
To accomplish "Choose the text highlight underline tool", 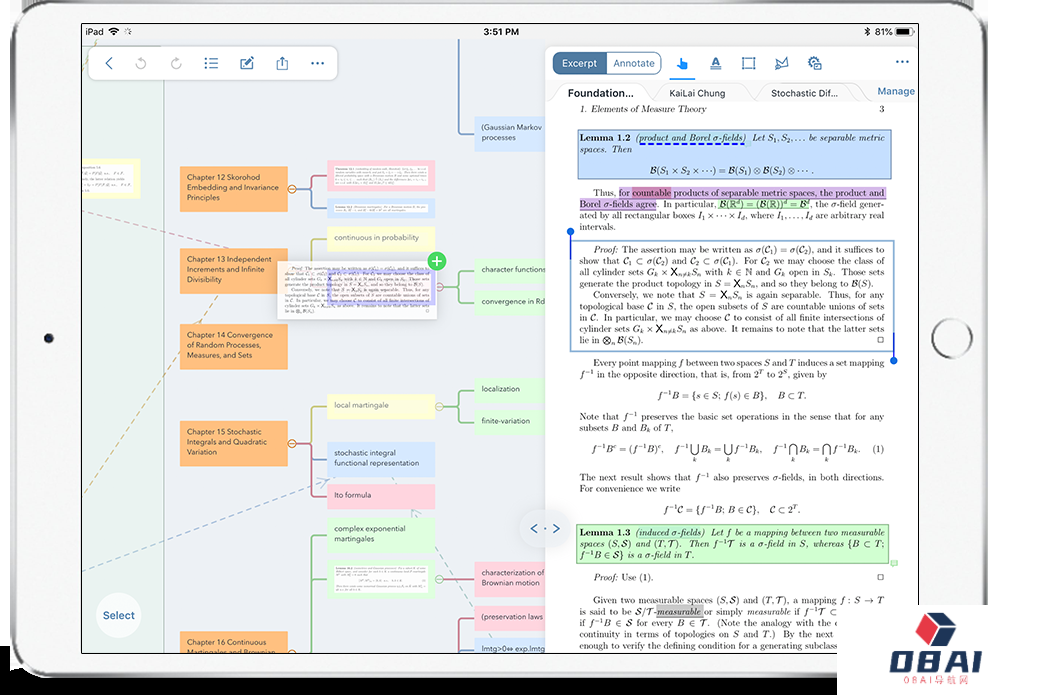I will pyautogui.click(x=715, y=63).
